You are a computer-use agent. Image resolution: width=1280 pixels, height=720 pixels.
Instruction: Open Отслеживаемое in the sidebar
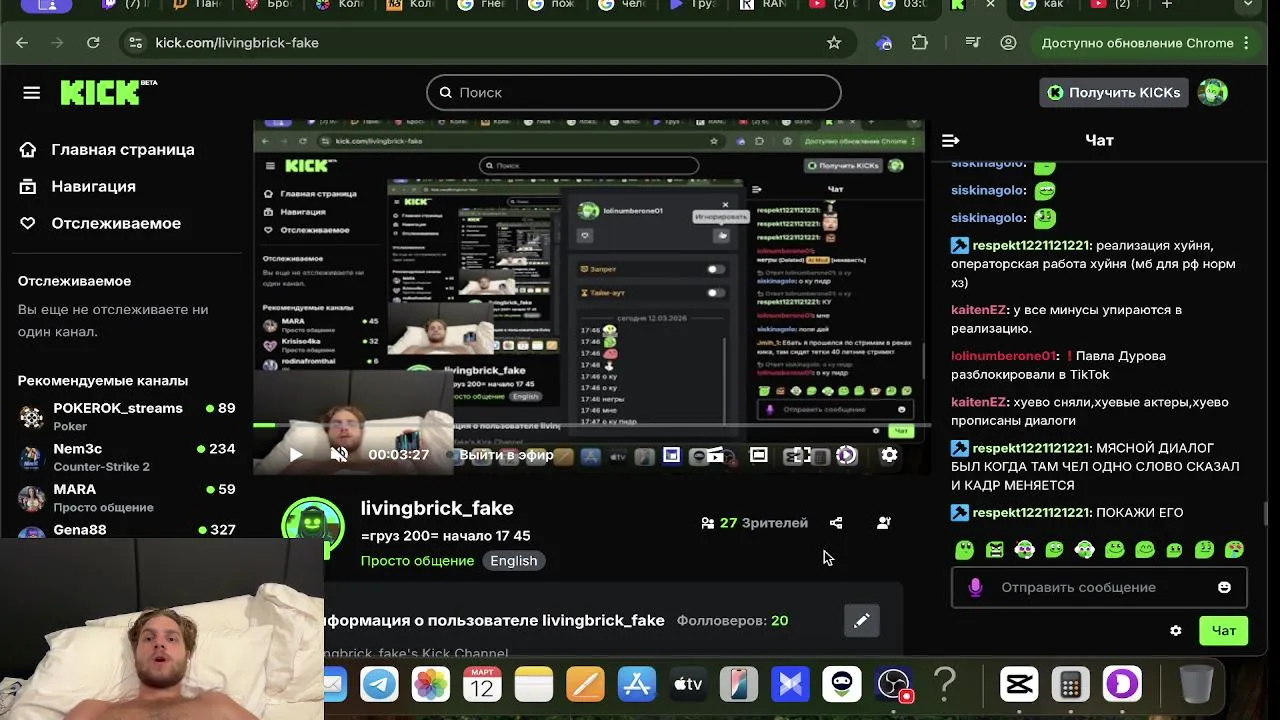pyautogui.click(x=100, y=224)
